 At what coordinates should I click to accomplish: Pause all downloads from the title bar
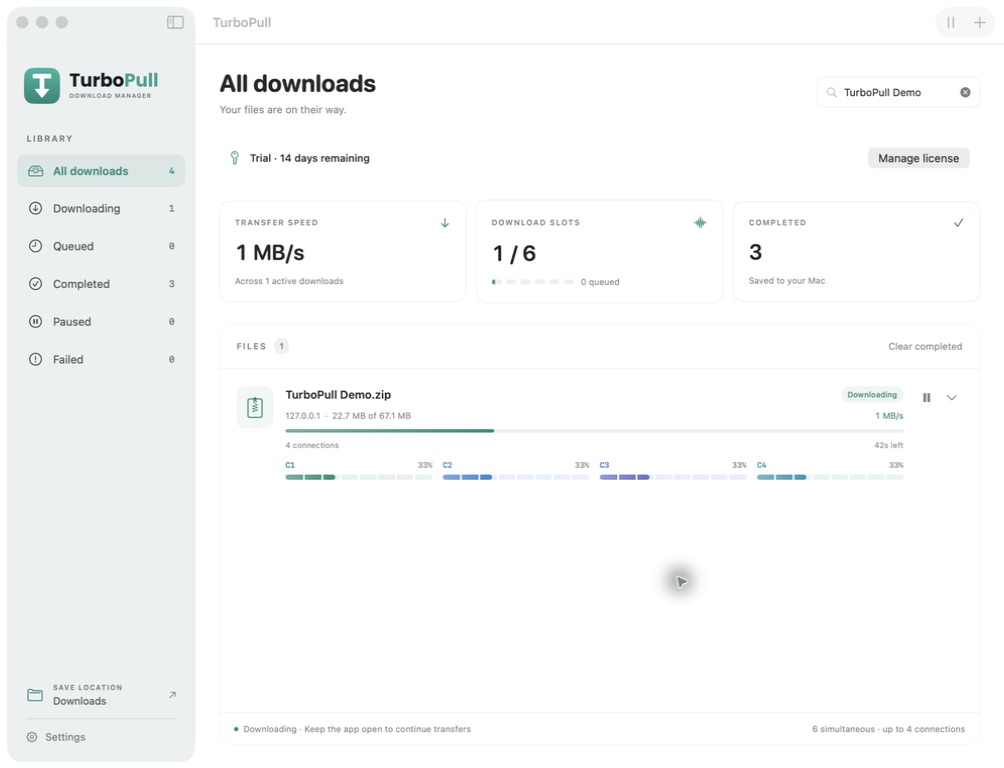[951, 22]
